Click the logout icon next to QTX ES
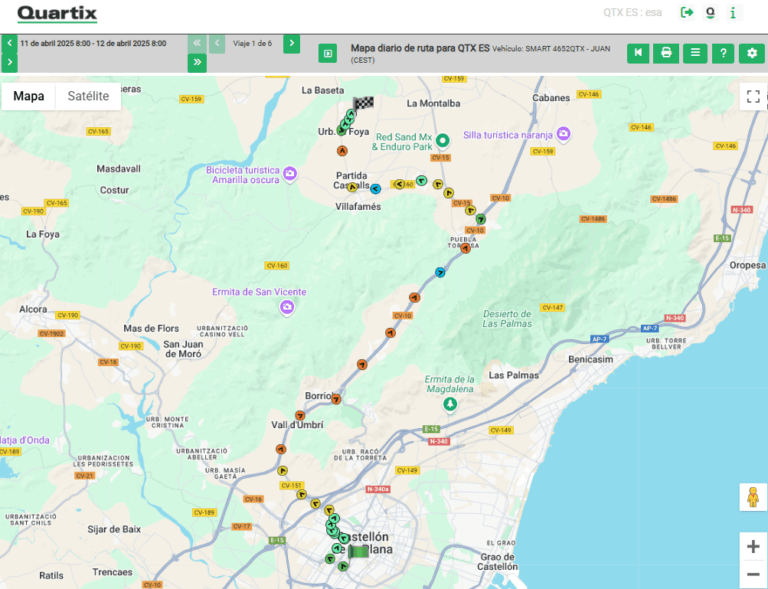 pyautogui.click(x=687, y=12)
